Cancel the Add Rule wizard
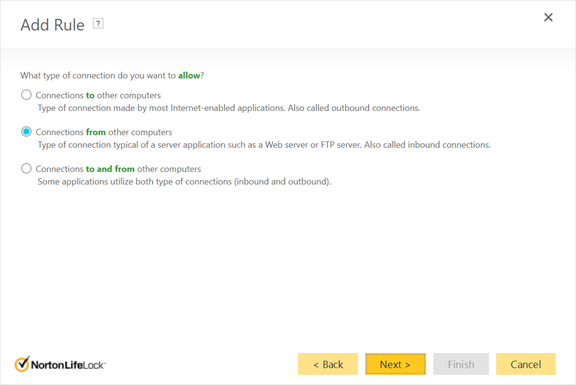 [526, 364]
